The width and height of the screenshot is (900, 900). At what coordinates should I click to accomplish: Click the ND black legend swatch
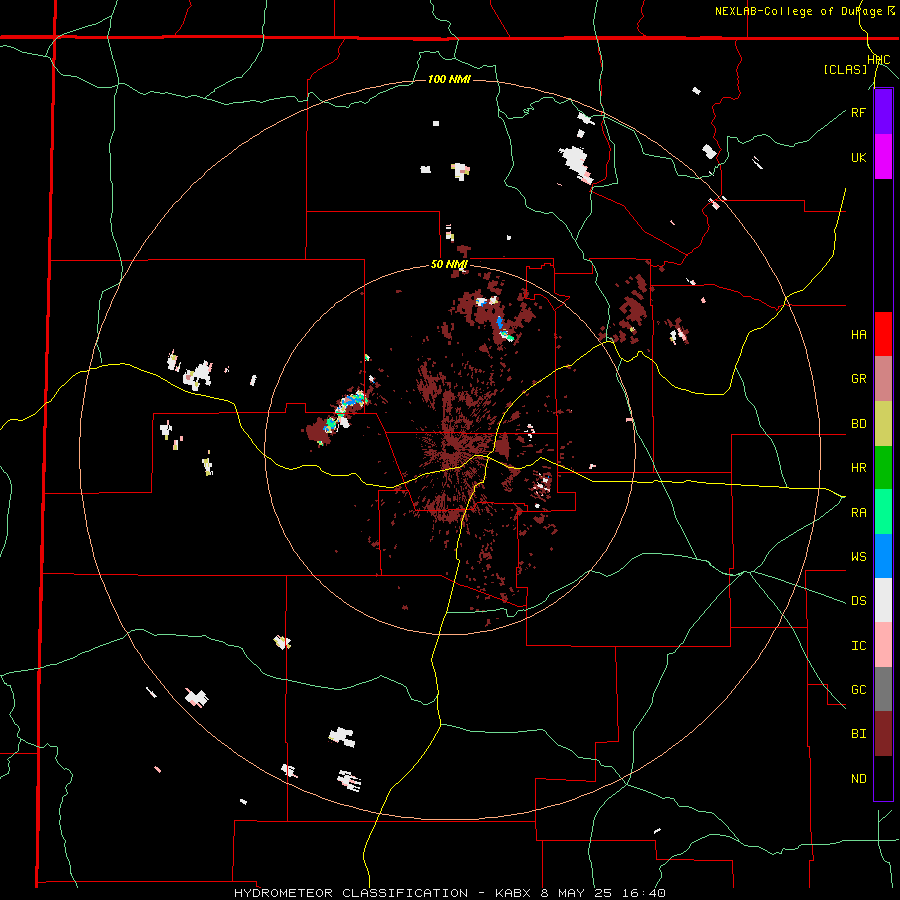(883, 778)
